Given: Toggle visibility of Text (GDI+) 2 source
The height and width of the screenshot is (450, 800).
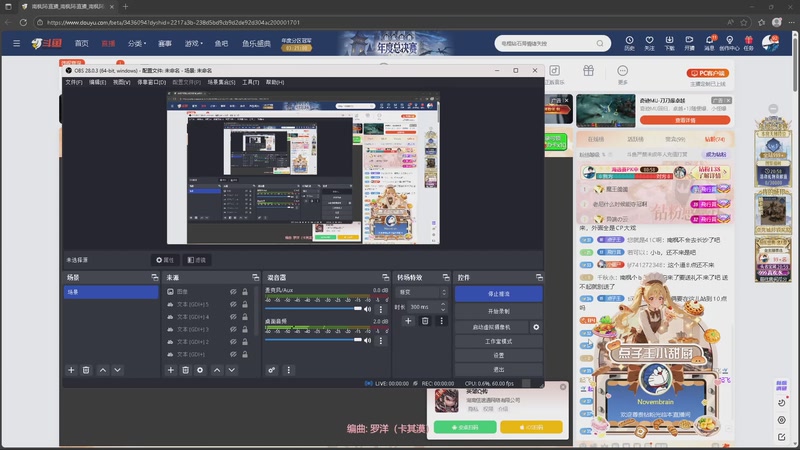Looking at the screenshot, I should click(233, 342).
